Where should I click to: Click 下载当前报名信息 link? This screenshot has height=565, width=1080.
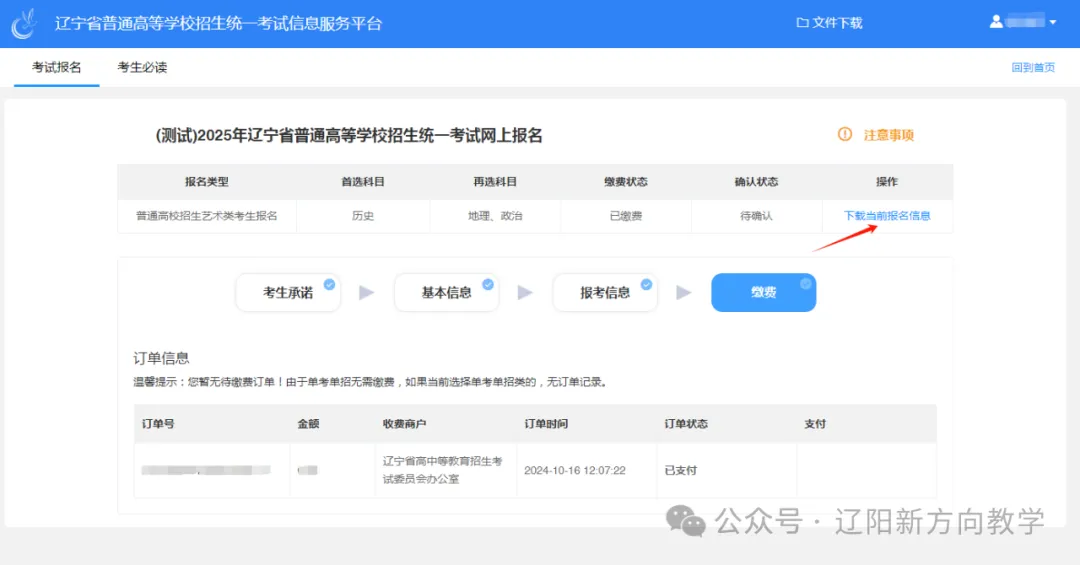tap(887, 216)
